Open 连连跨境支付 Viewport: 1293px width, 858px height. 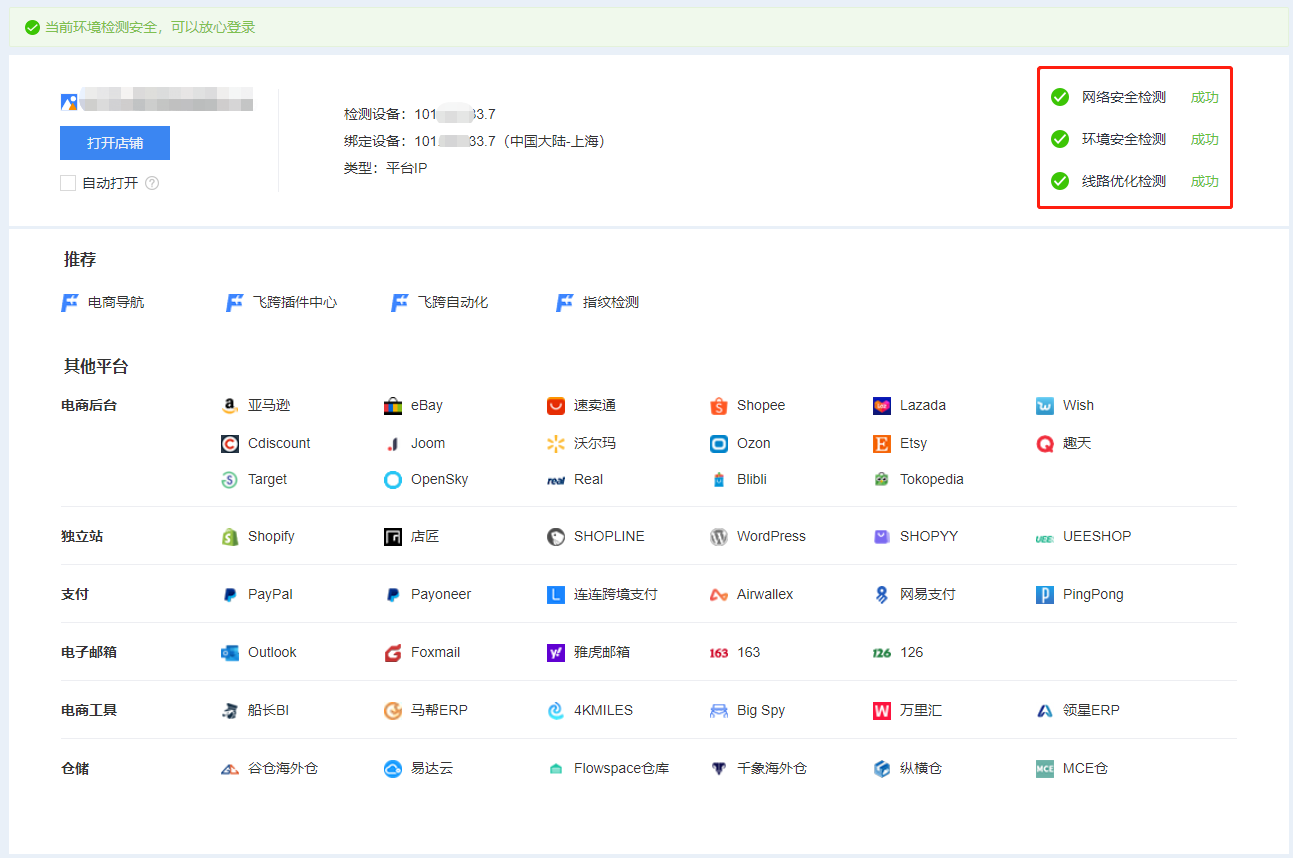602,594
